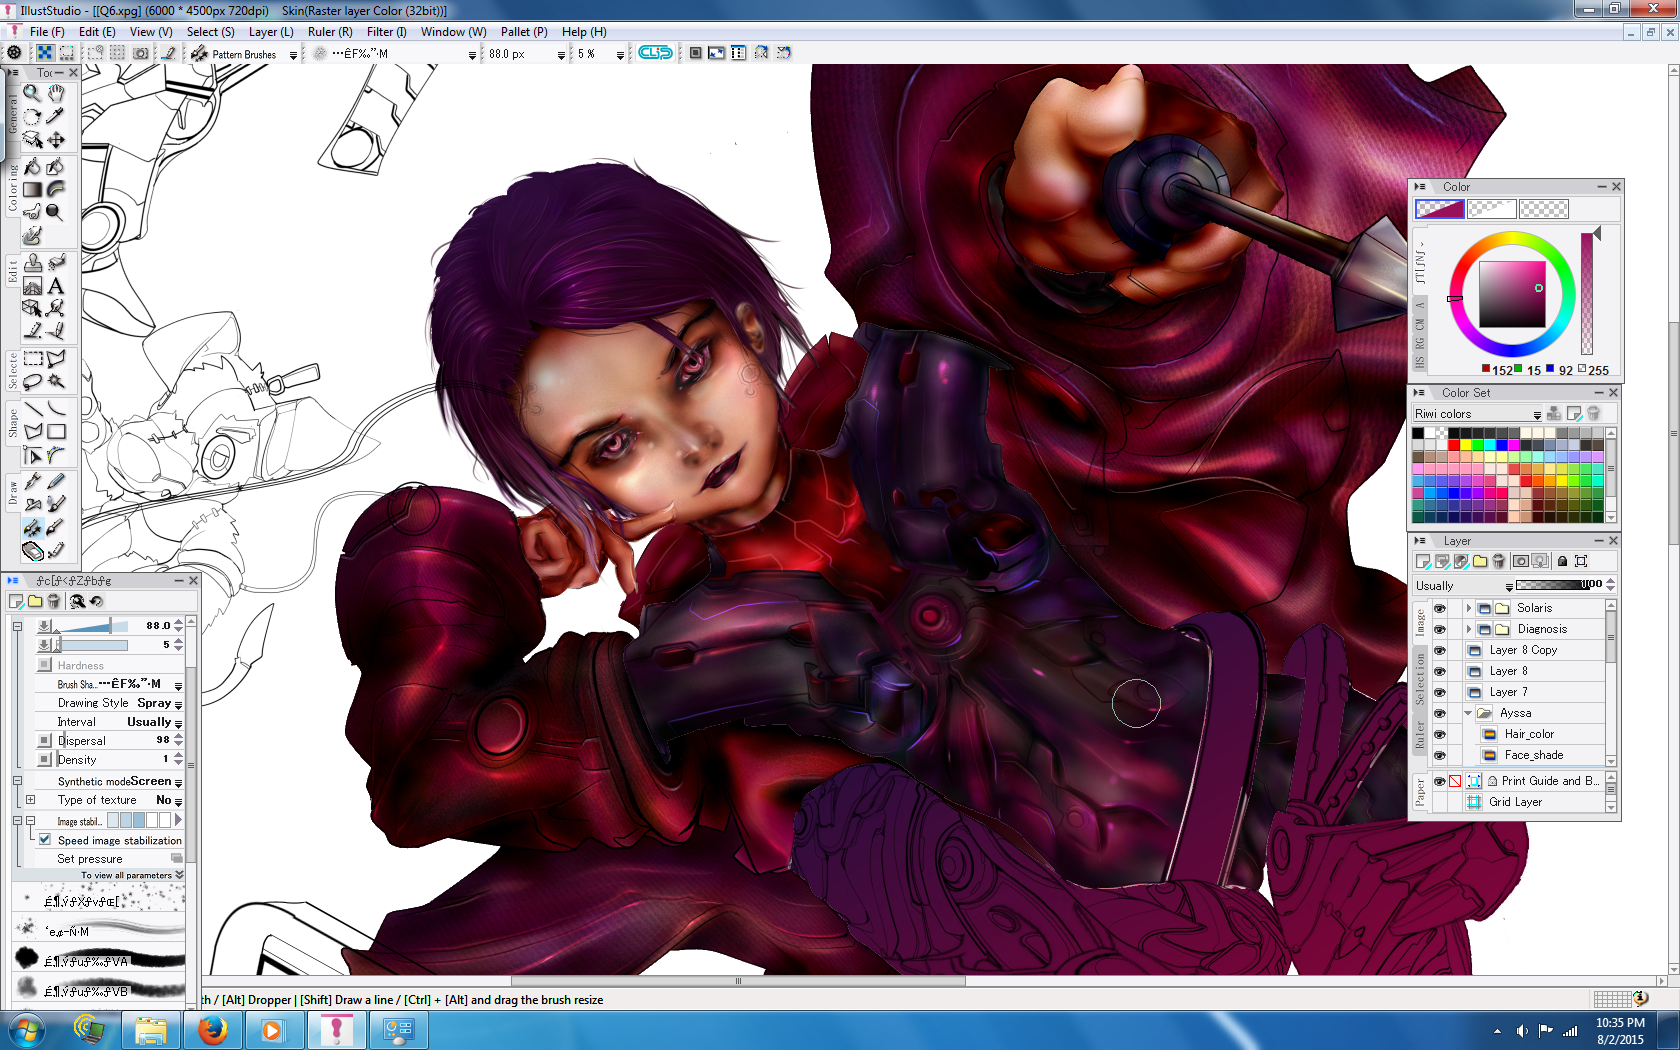Select the Fill bucket tool
The image size is (1680, 1050).
pos(32,165)
